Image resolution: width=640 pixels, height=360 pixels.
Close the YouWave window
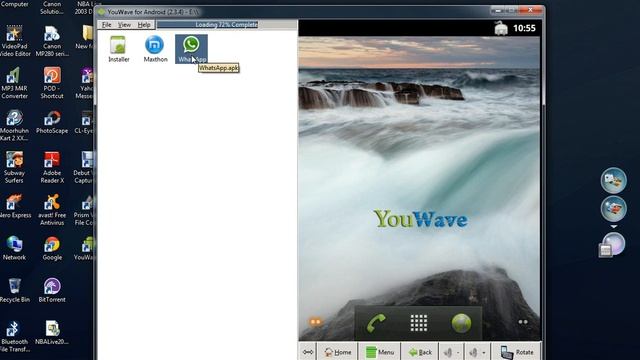530,10
